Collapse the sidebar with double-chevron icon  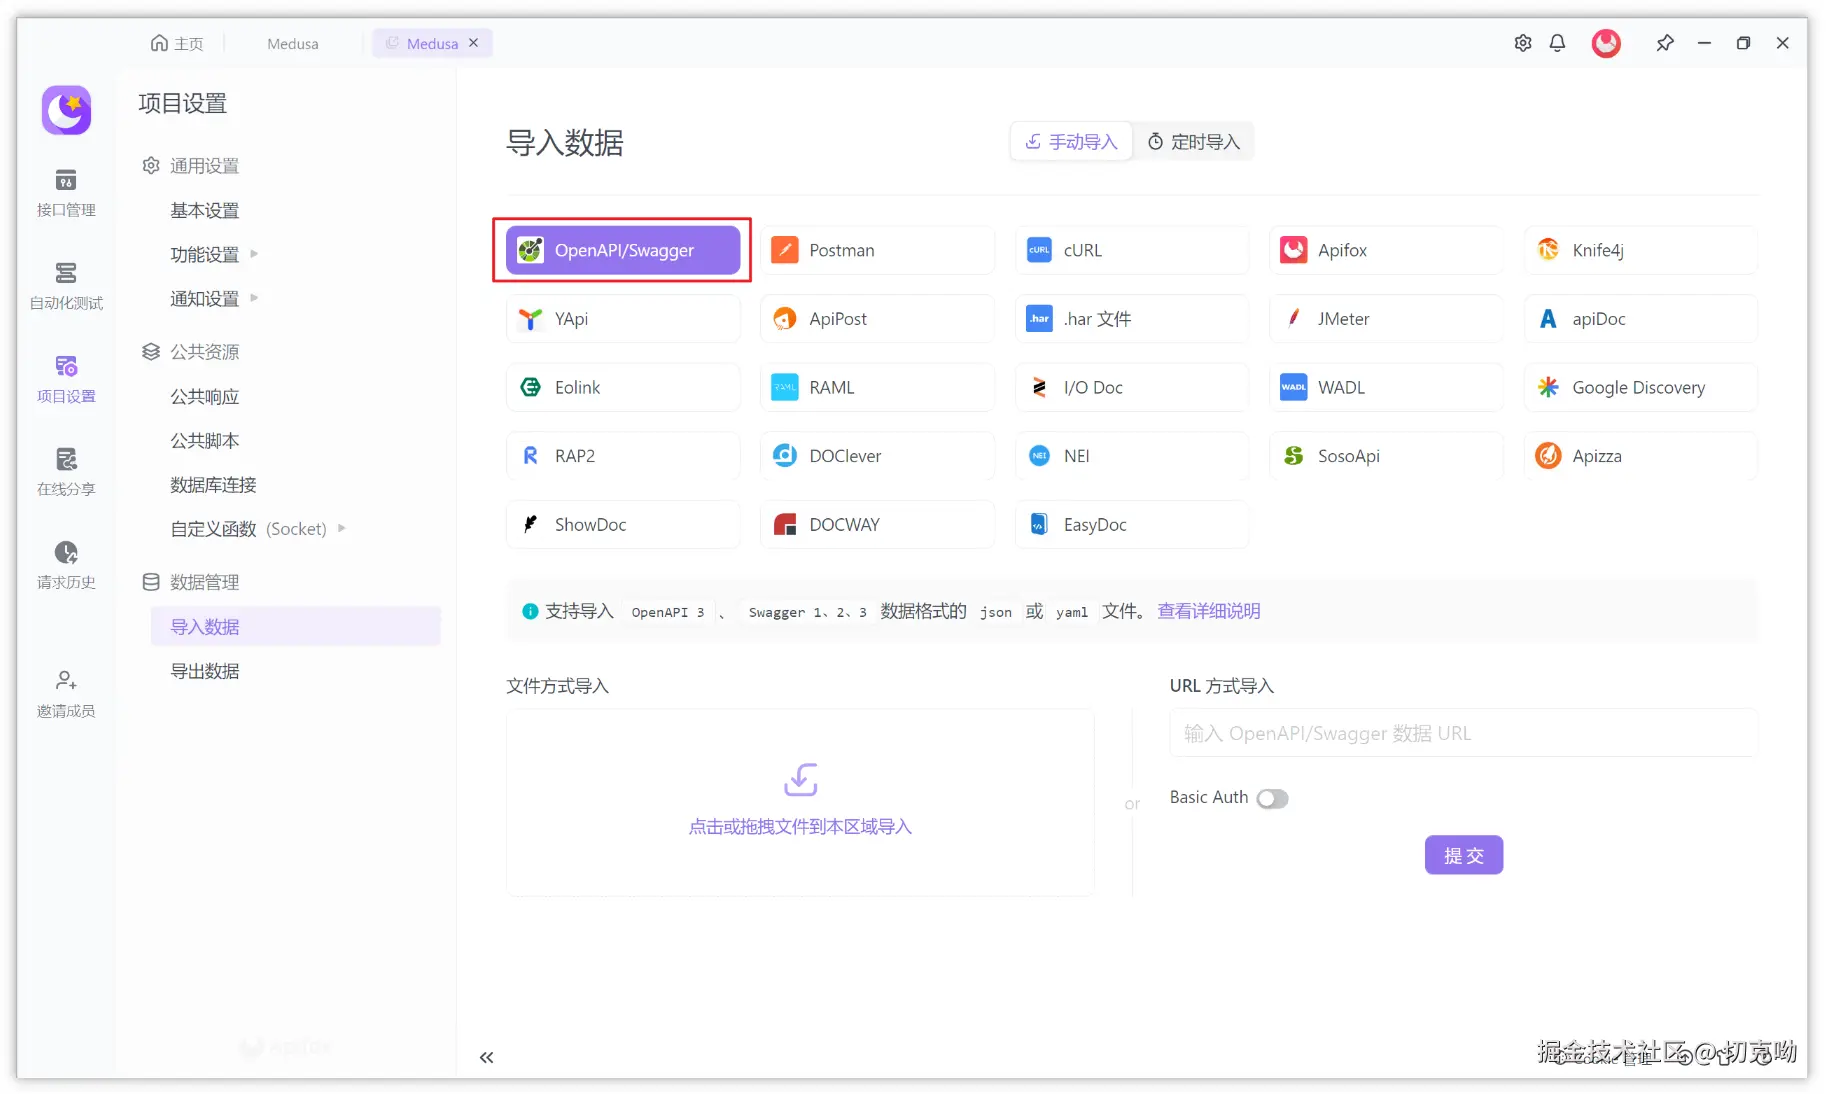point(486,1057)
